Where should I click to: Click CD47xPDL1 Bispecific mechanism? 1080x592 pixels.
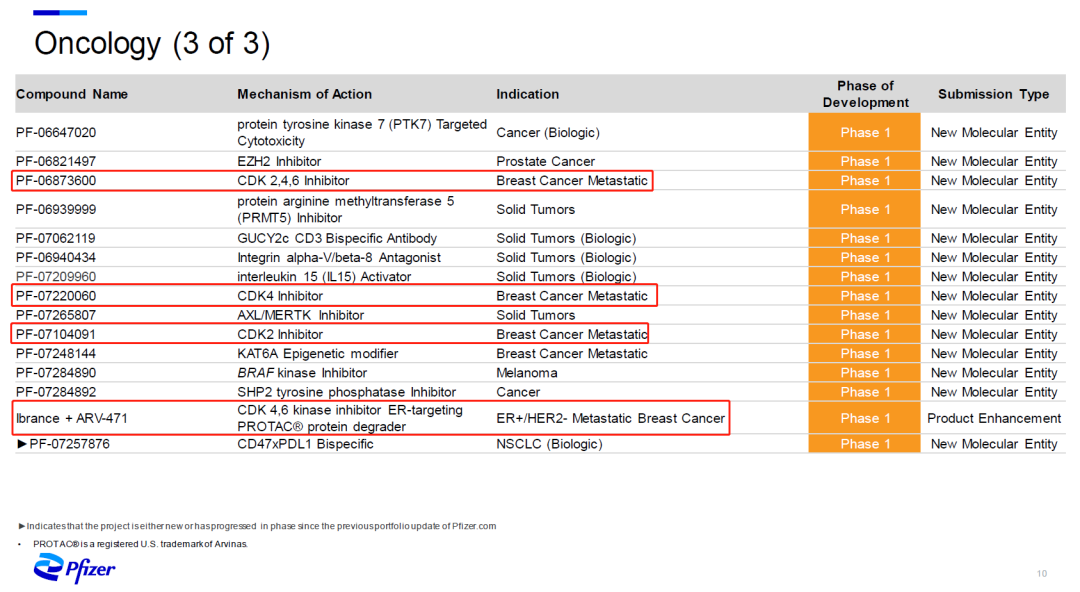coord(305,444)
